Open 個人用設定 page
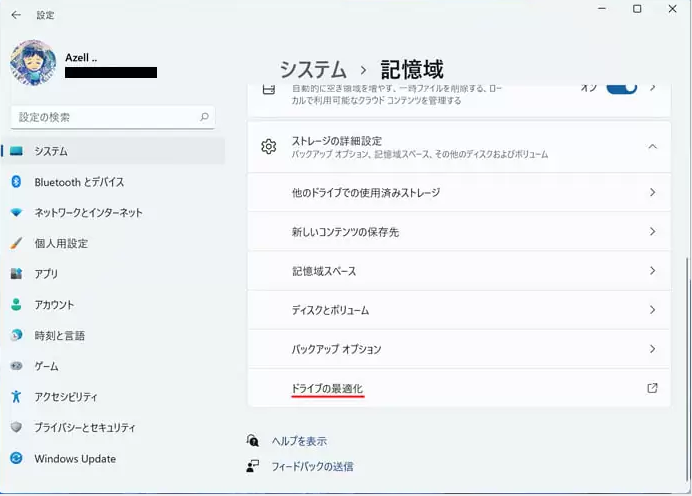 113,243
